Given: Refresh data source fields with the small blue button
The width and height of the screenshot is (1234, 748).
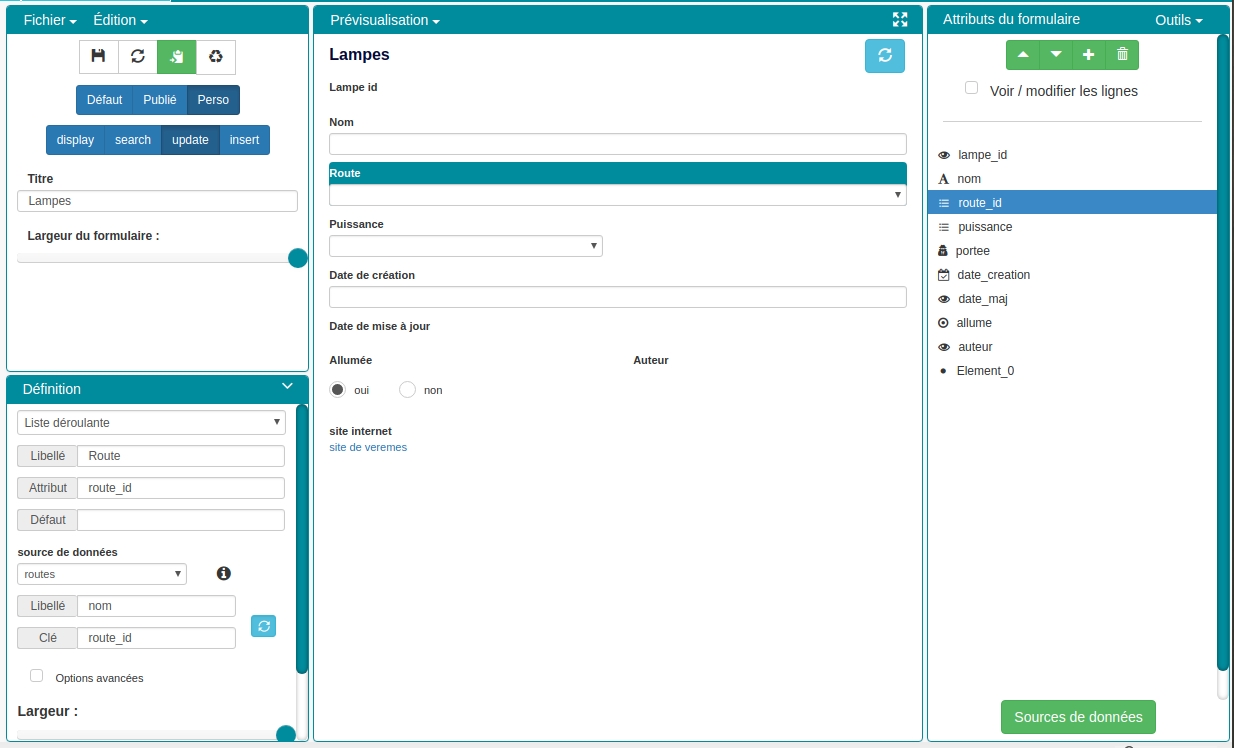Looking at the screenshot, I should [x=263, y=626].
